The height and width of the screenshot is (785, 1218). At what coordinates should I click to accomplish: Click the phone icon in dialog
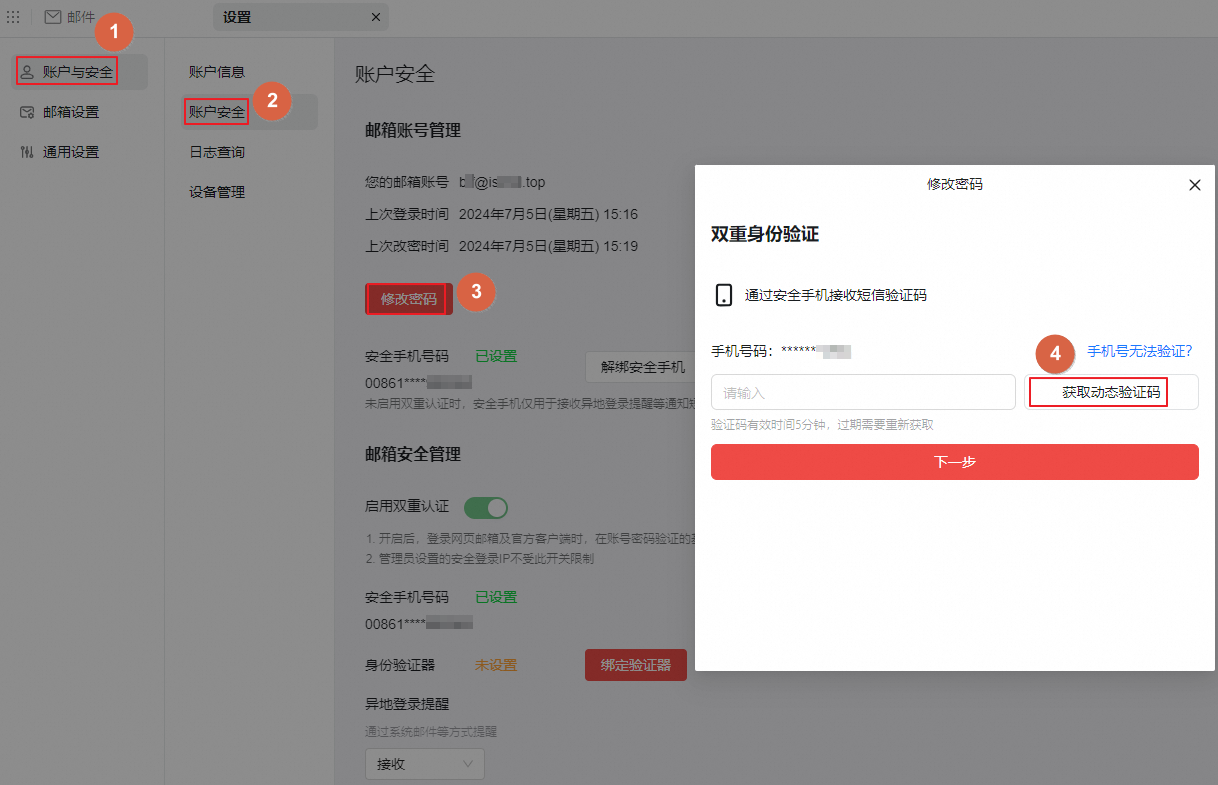724,295
